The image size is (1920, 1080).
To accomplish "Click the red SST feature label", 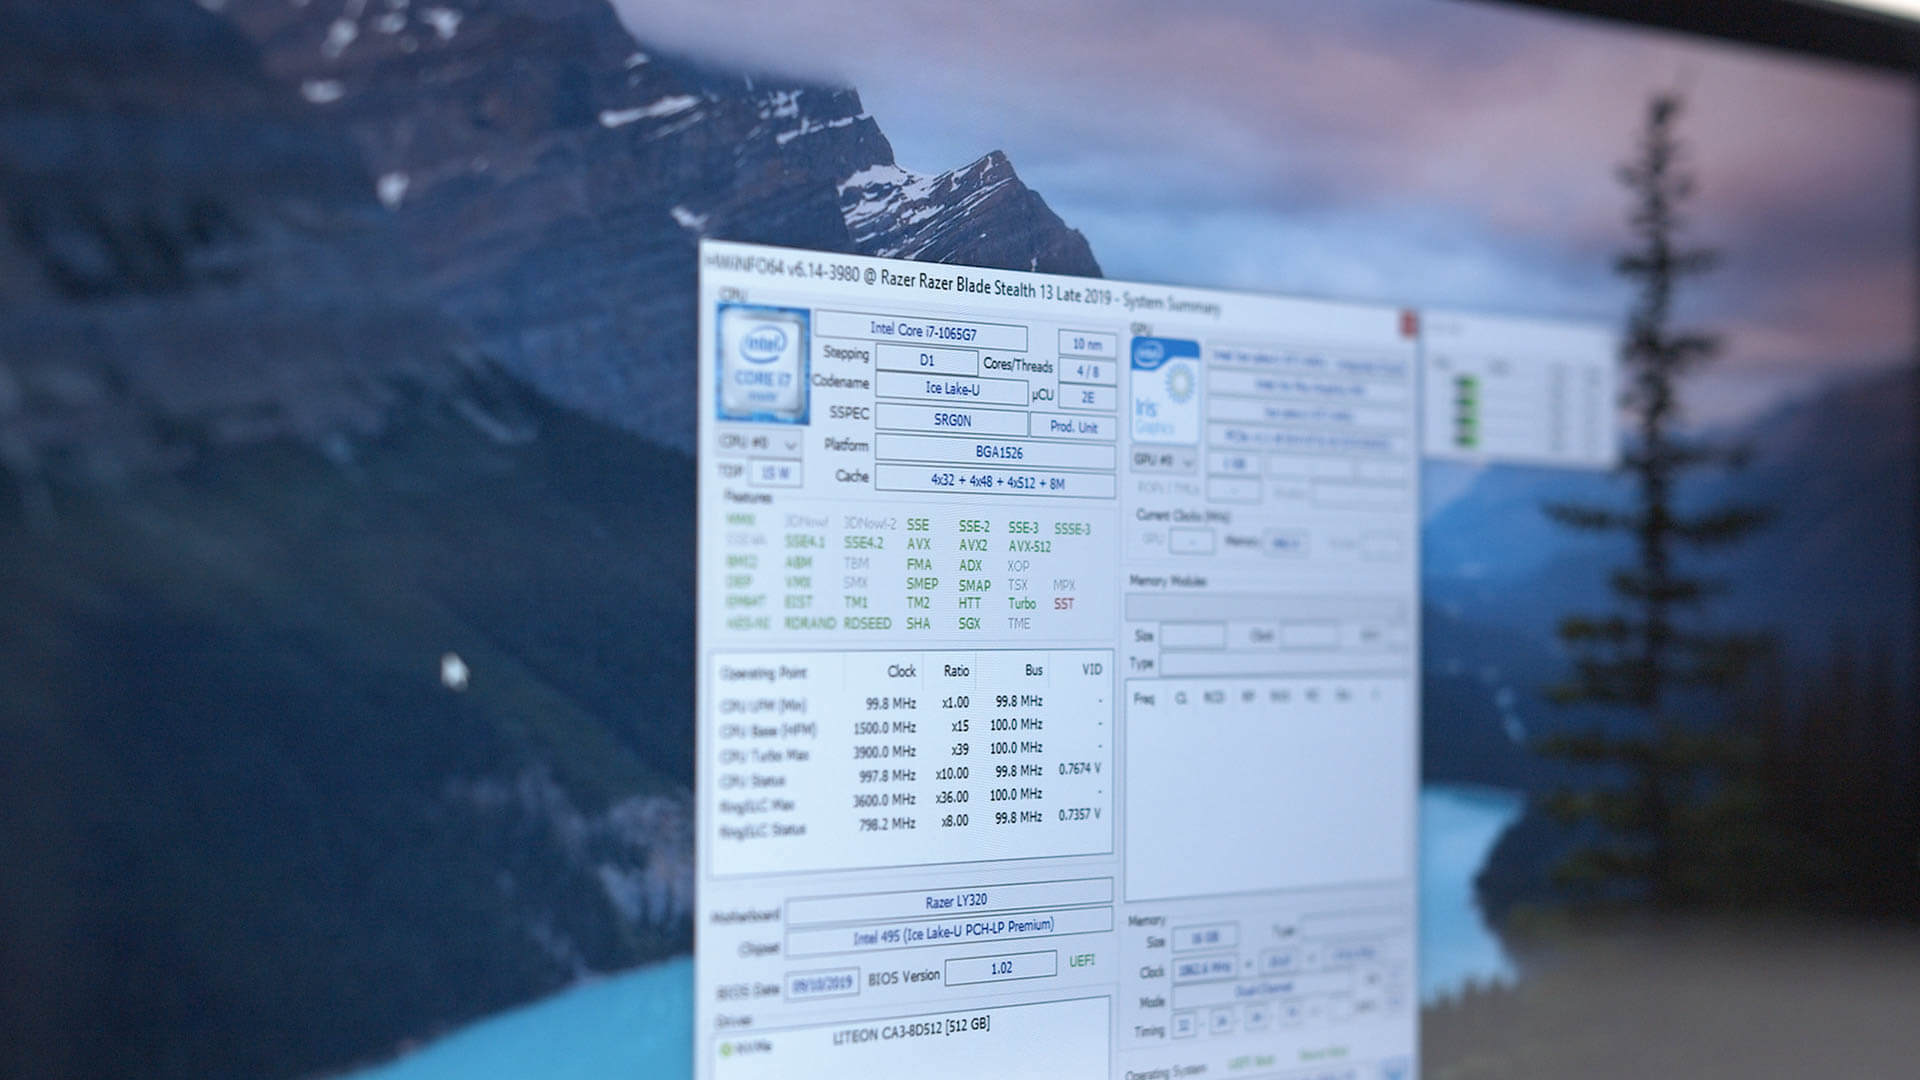I will (x=1063, y=604).
